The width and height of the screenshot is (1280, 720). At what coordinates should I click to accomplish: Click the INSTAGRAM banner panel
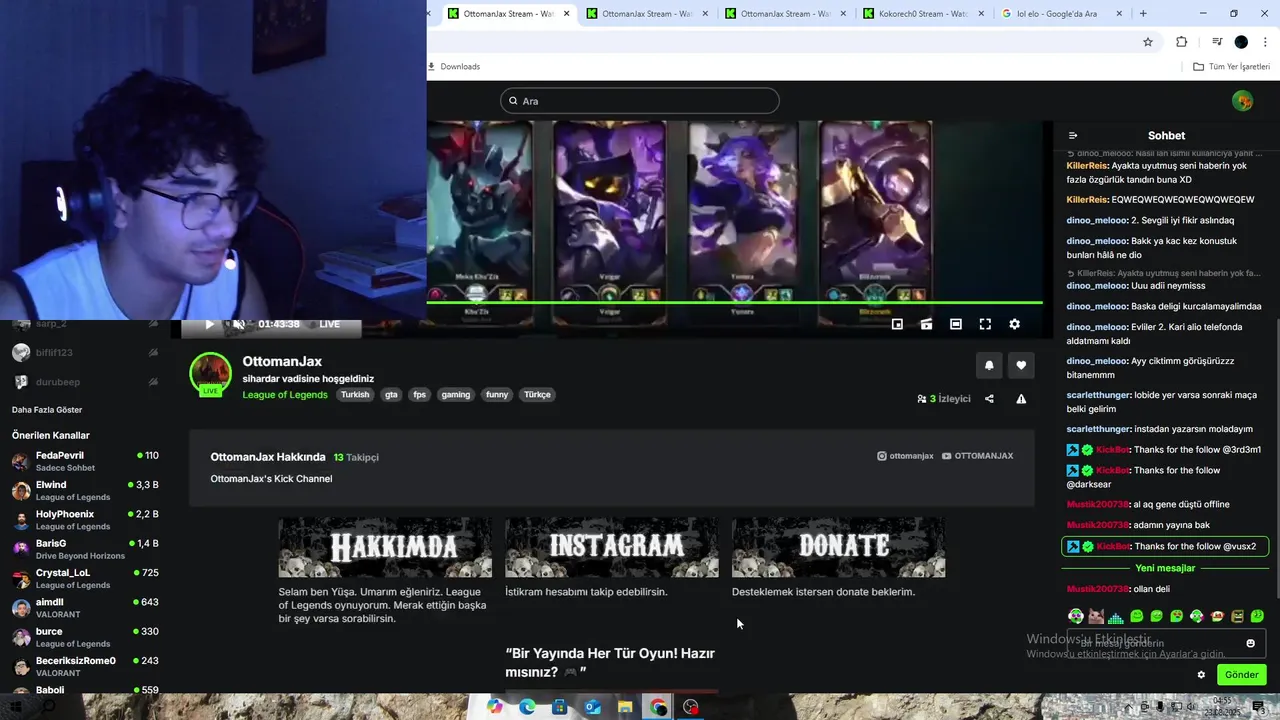(x=612, y=547)
